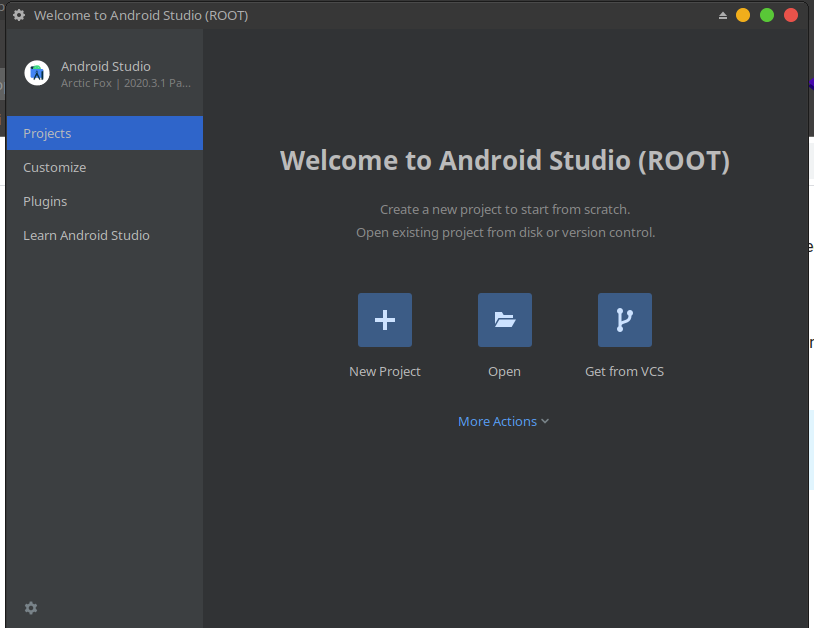Click the Android Studio logo icon
814x628 pixels.
click(37, 73)
